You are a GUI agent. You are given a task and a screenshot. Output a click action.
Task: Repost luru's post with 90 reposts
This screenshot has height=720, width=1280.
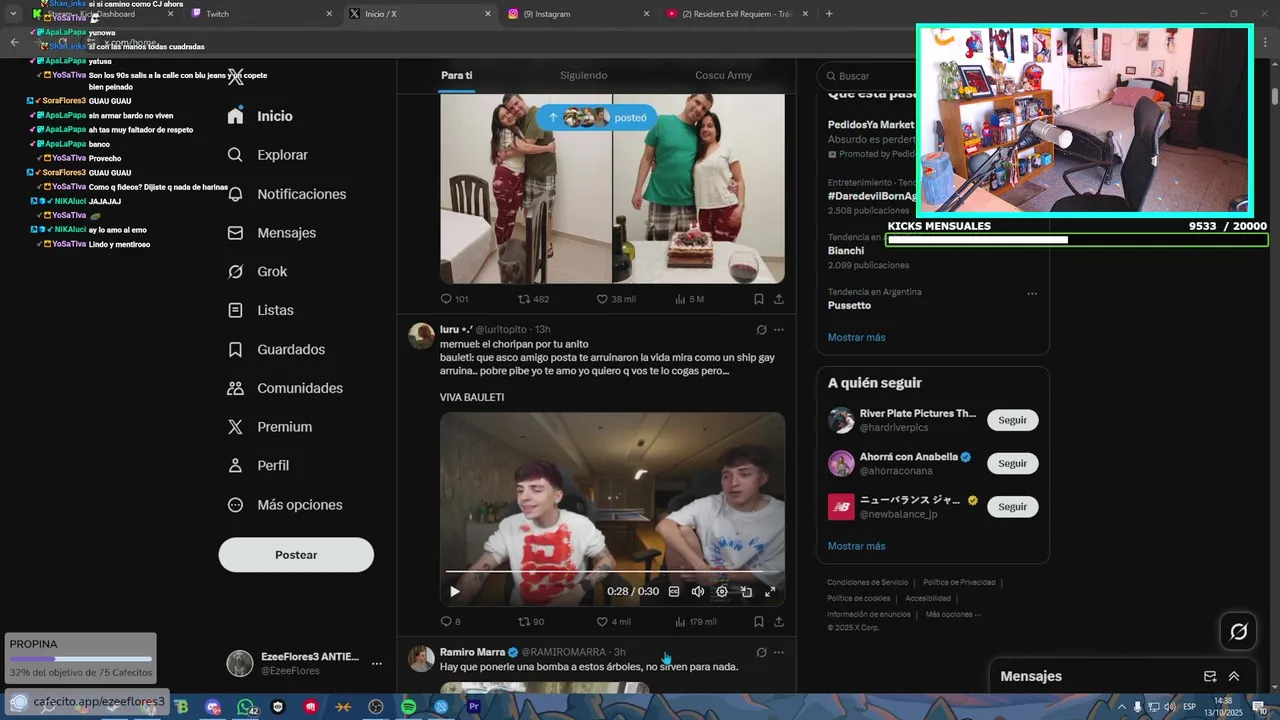point(531,622)
